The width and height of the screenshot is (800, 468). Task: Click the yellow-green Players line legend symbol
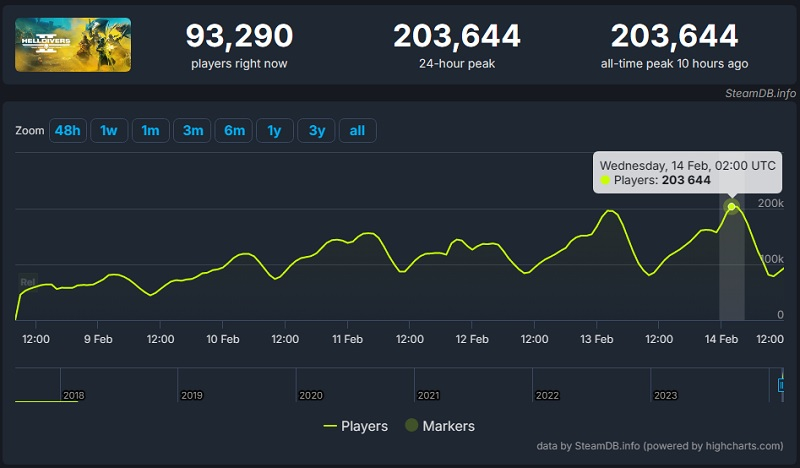click(x=330, y=426)
